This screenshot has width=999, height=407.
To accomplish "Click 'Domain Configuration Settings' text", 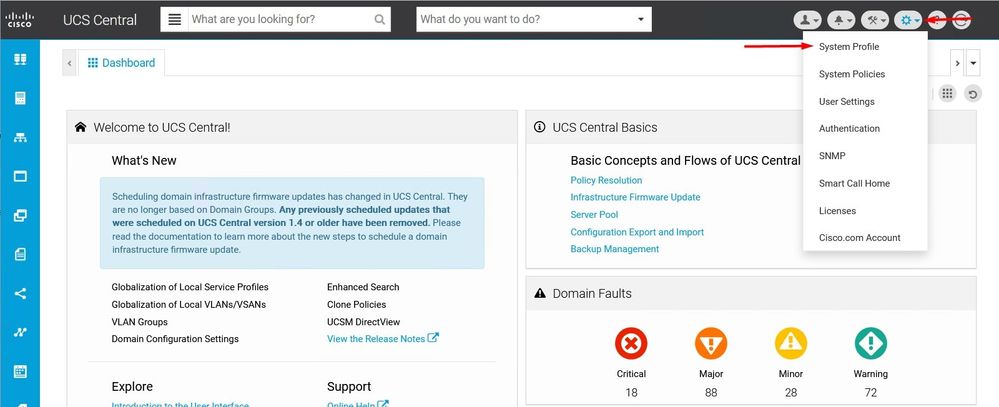I will point(175,339).
